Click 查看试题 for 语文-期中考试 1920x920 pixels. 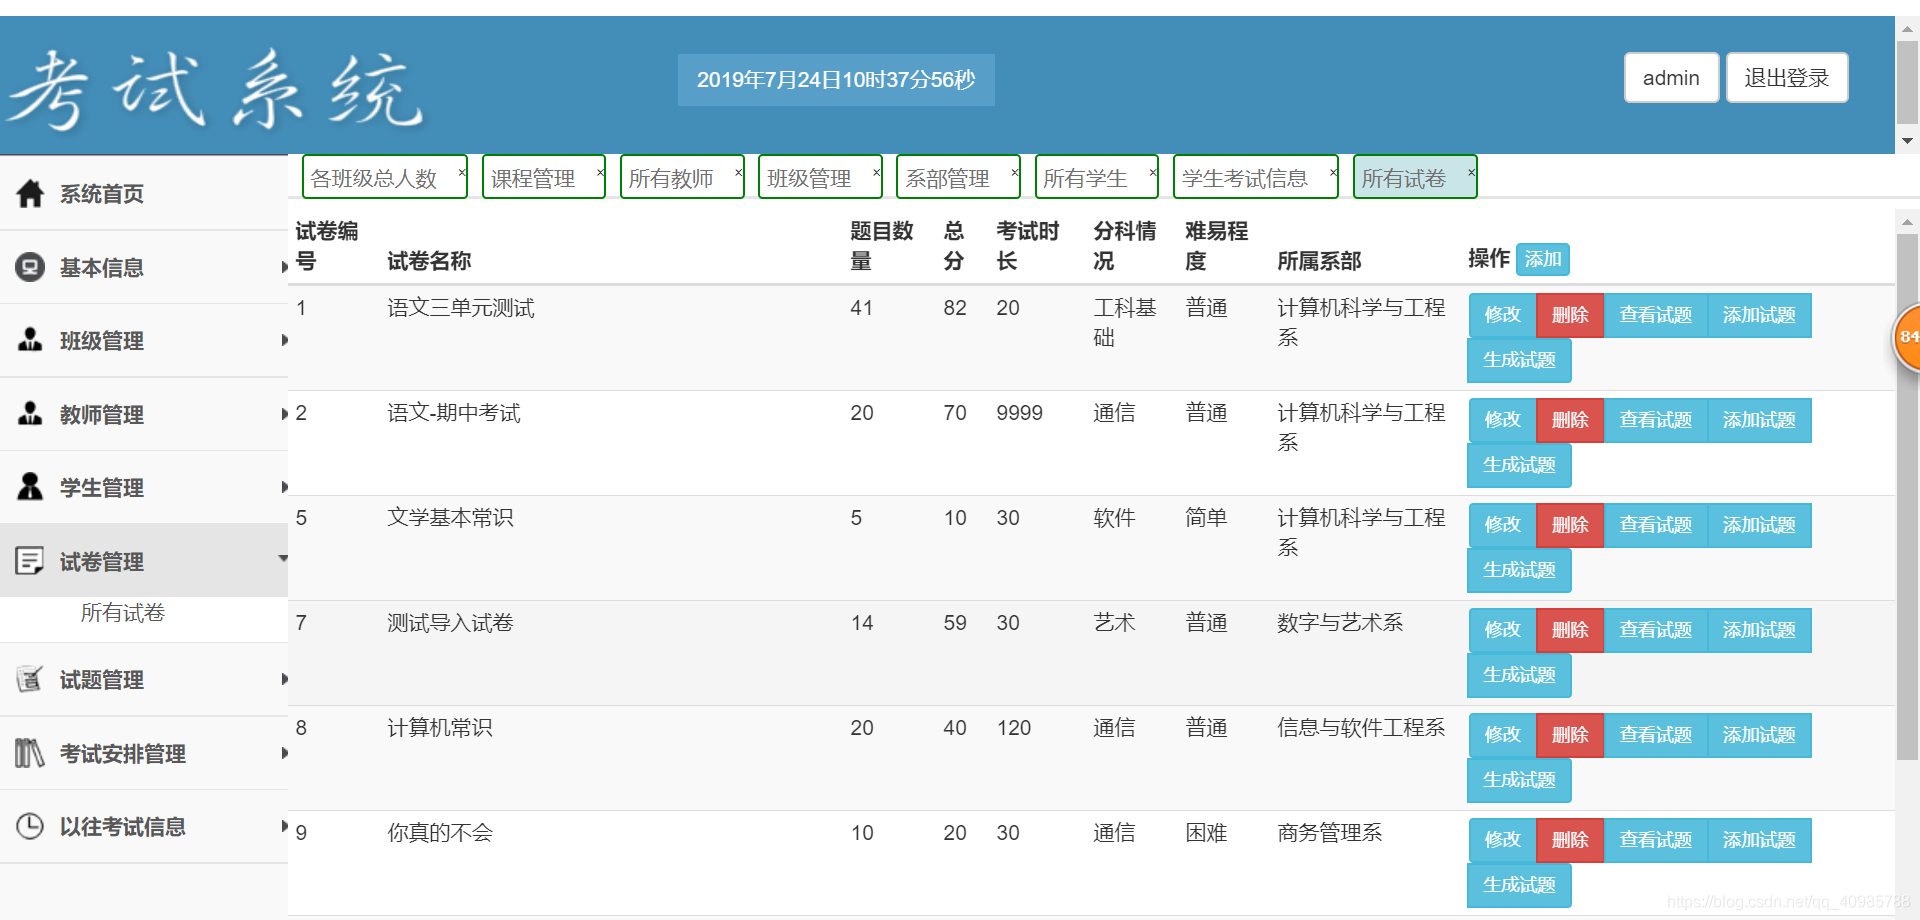pyautogui.click(x=1656, y=420)
